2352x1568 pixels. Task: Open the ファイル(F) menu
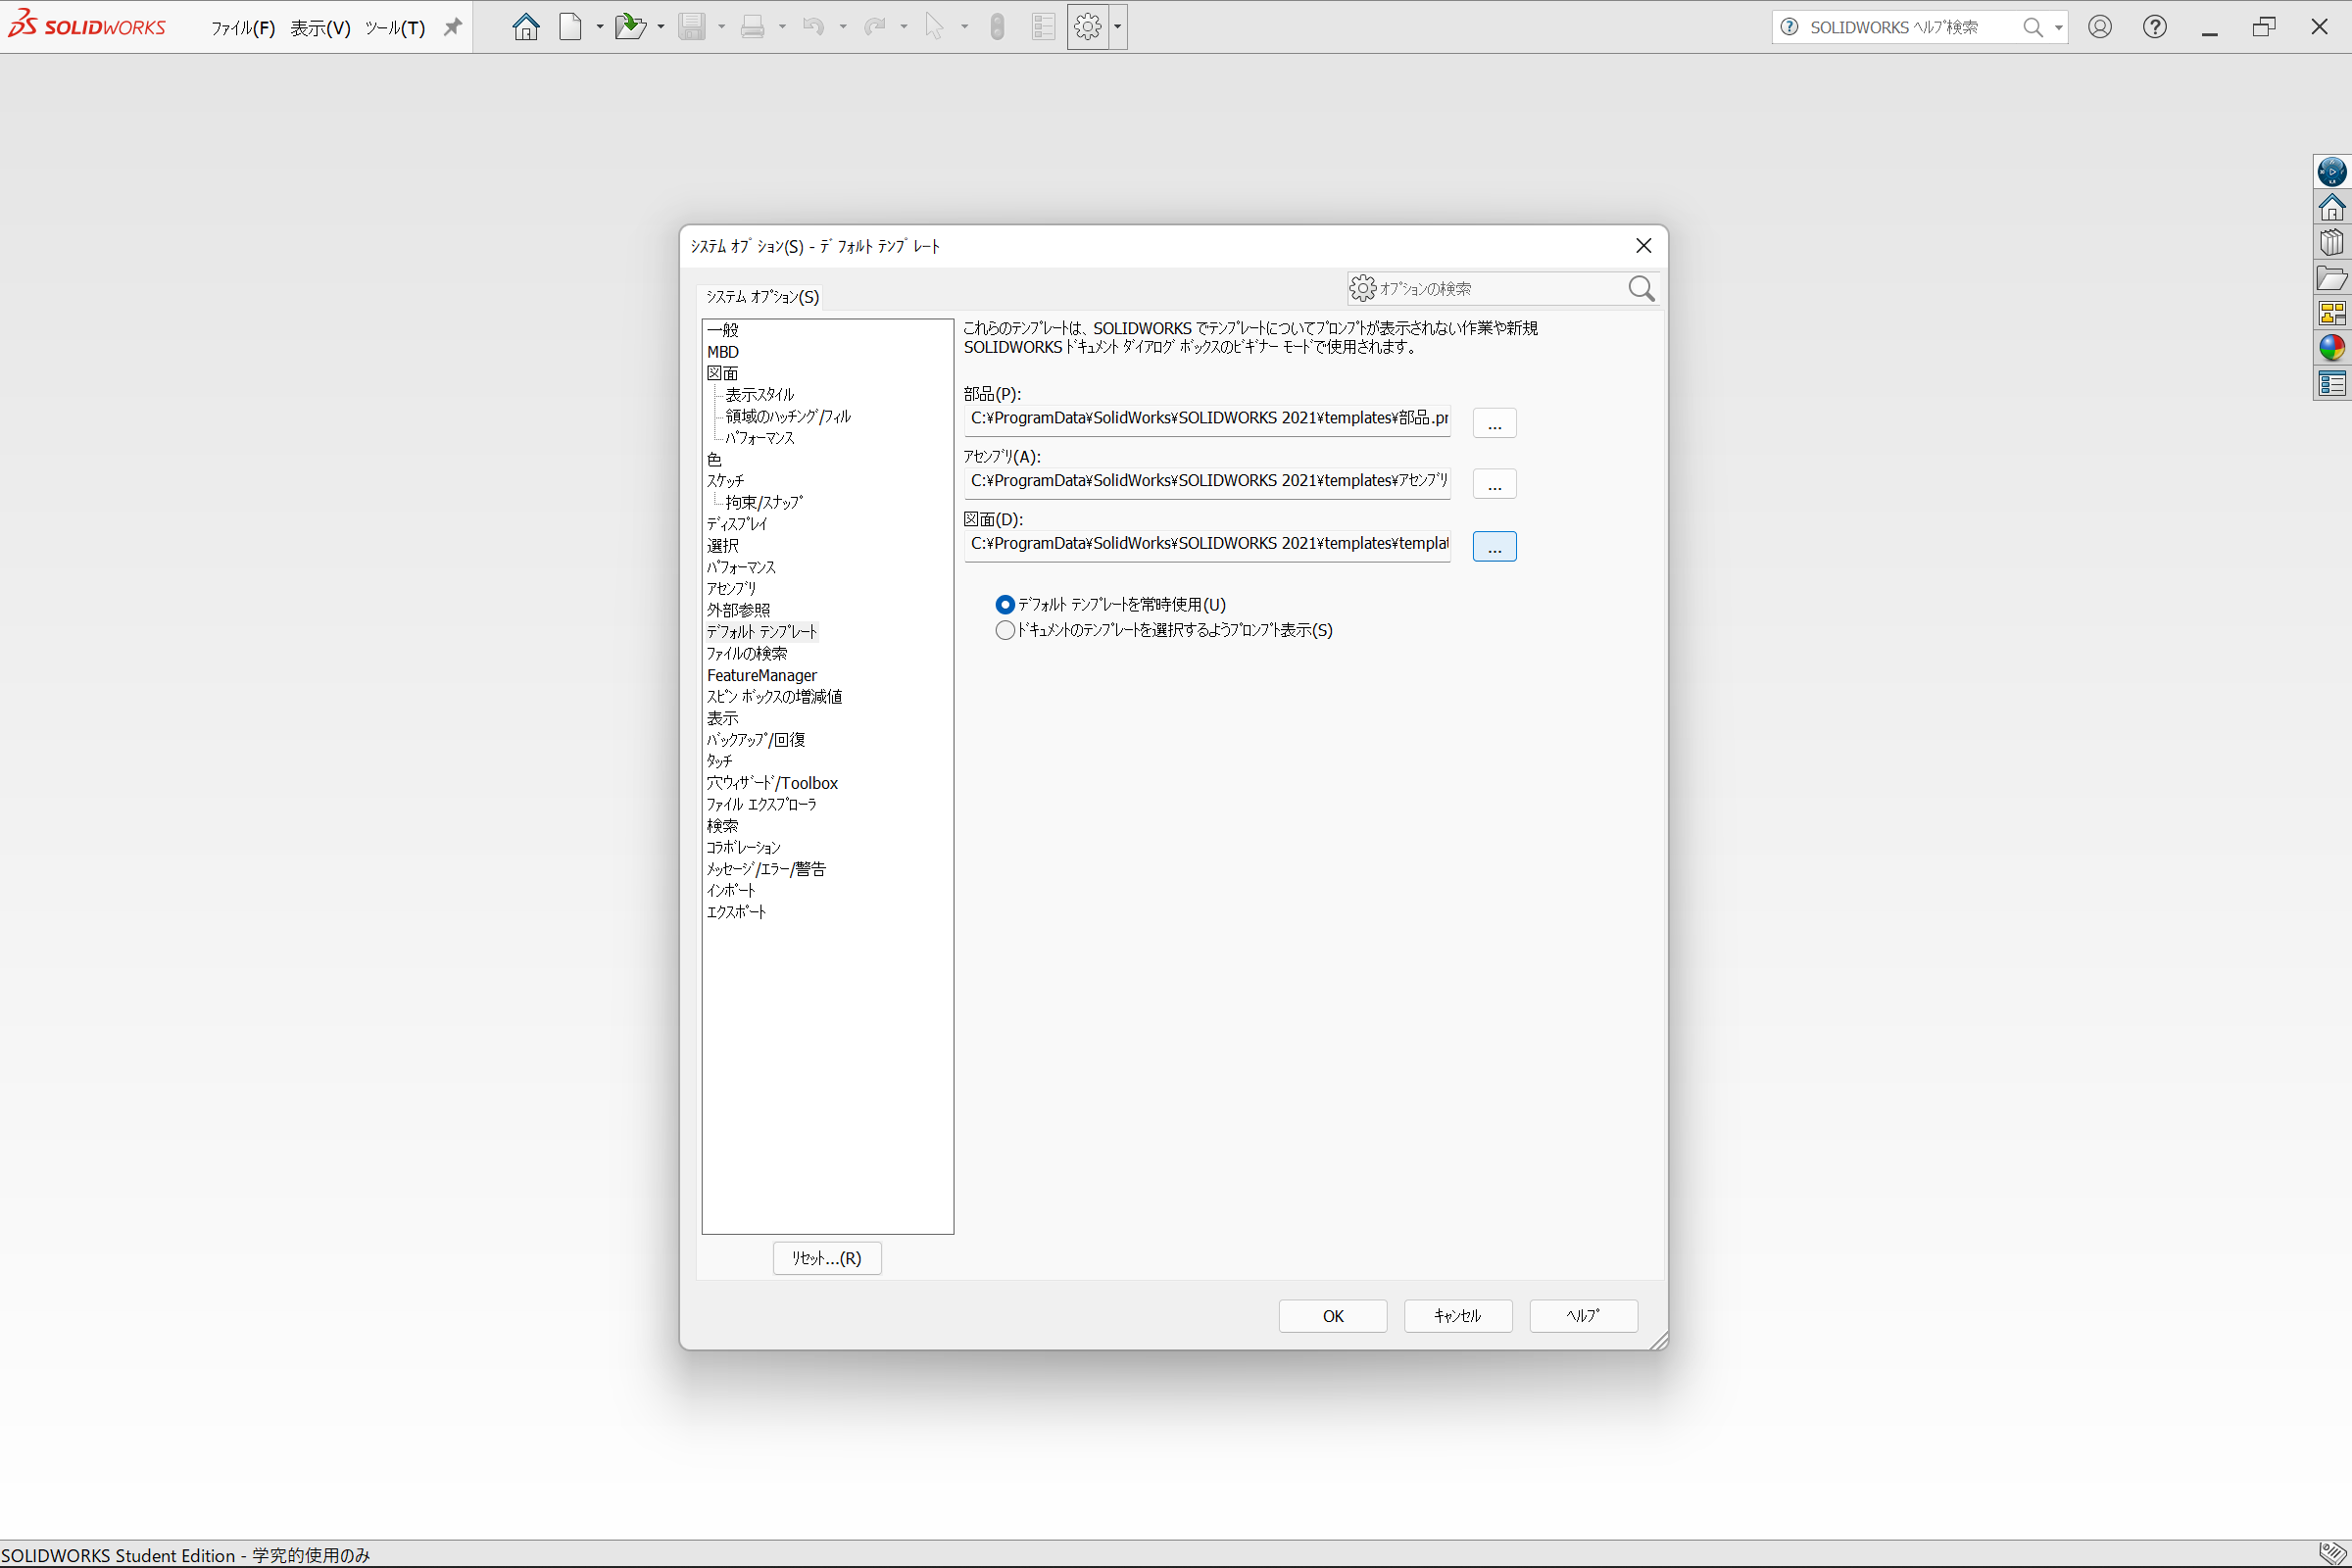pyautogui.click(x=243, y=28)
